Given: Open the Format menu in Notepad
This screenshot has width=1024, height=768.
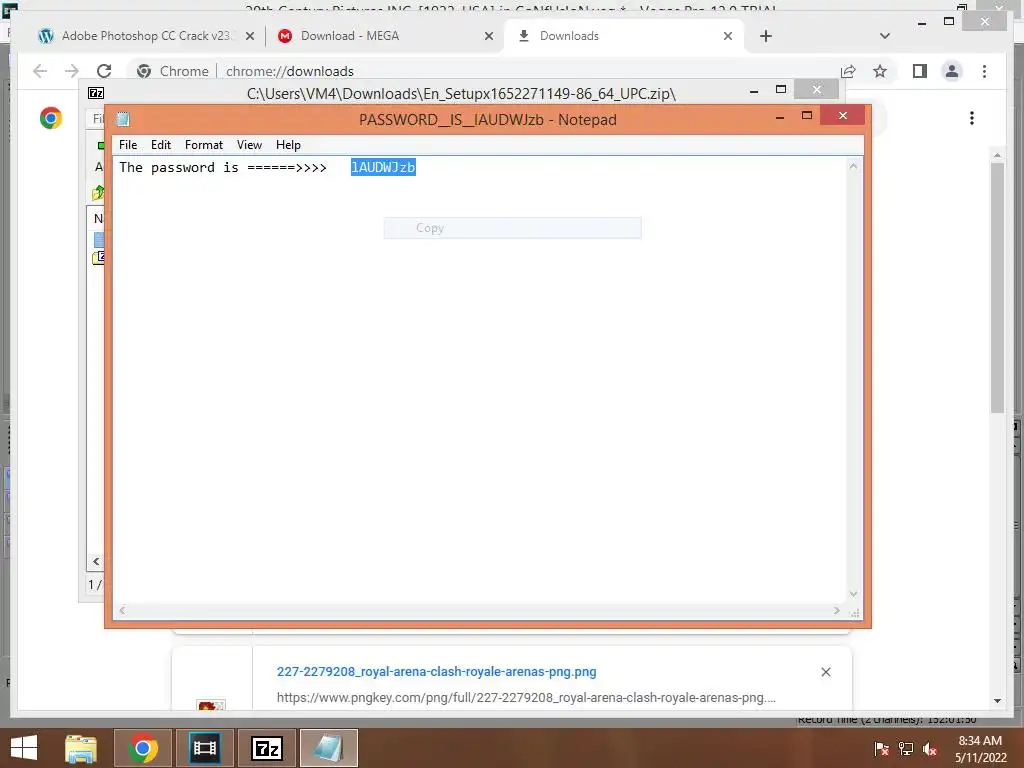Looking at the screenshot, I should [204, 145].
